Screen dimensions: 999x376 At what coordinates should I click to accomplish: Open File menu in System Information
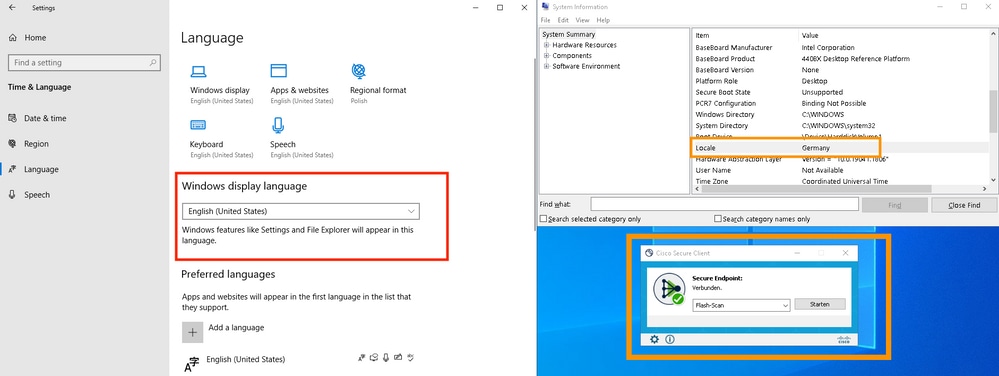point(545,20)
